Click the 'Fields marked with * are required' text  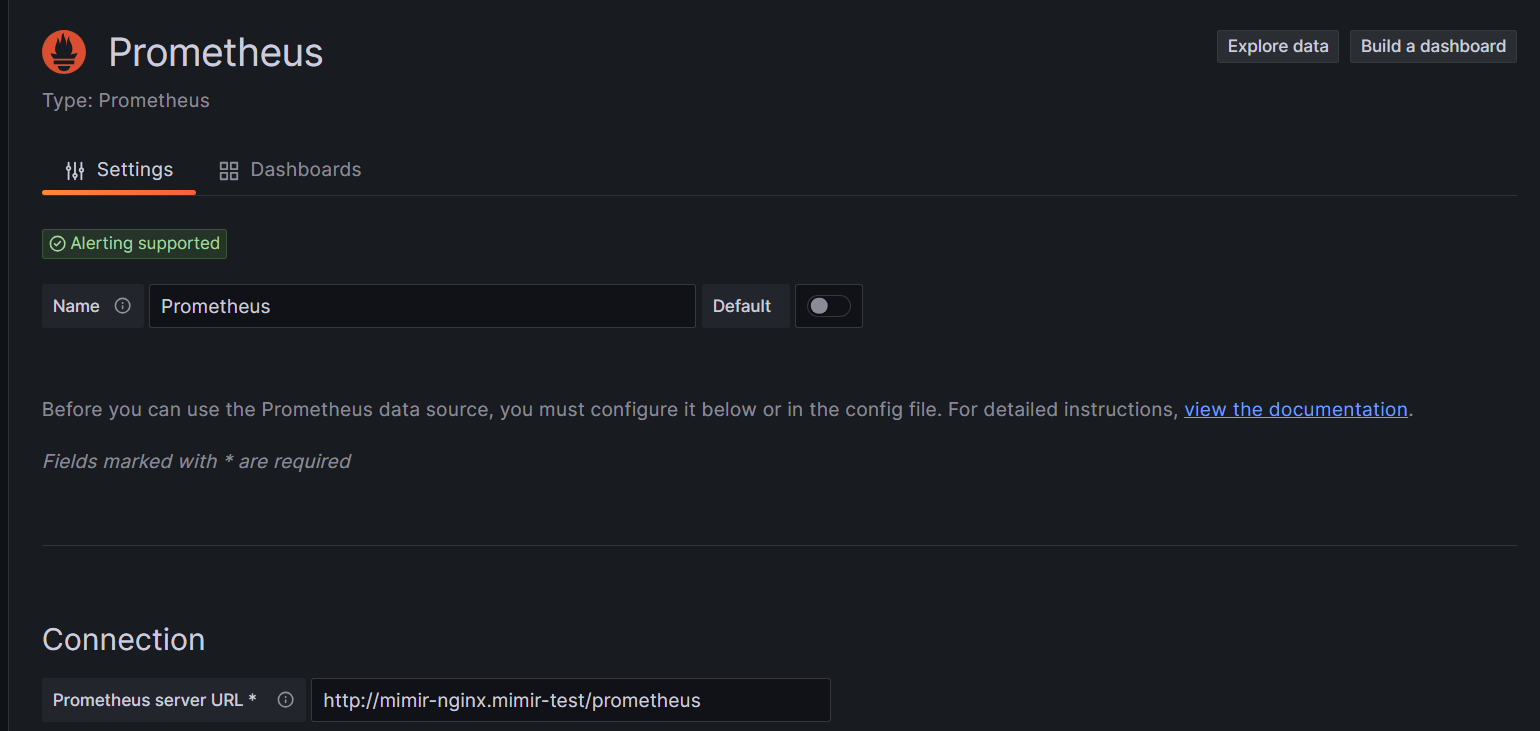pos(196,461)
